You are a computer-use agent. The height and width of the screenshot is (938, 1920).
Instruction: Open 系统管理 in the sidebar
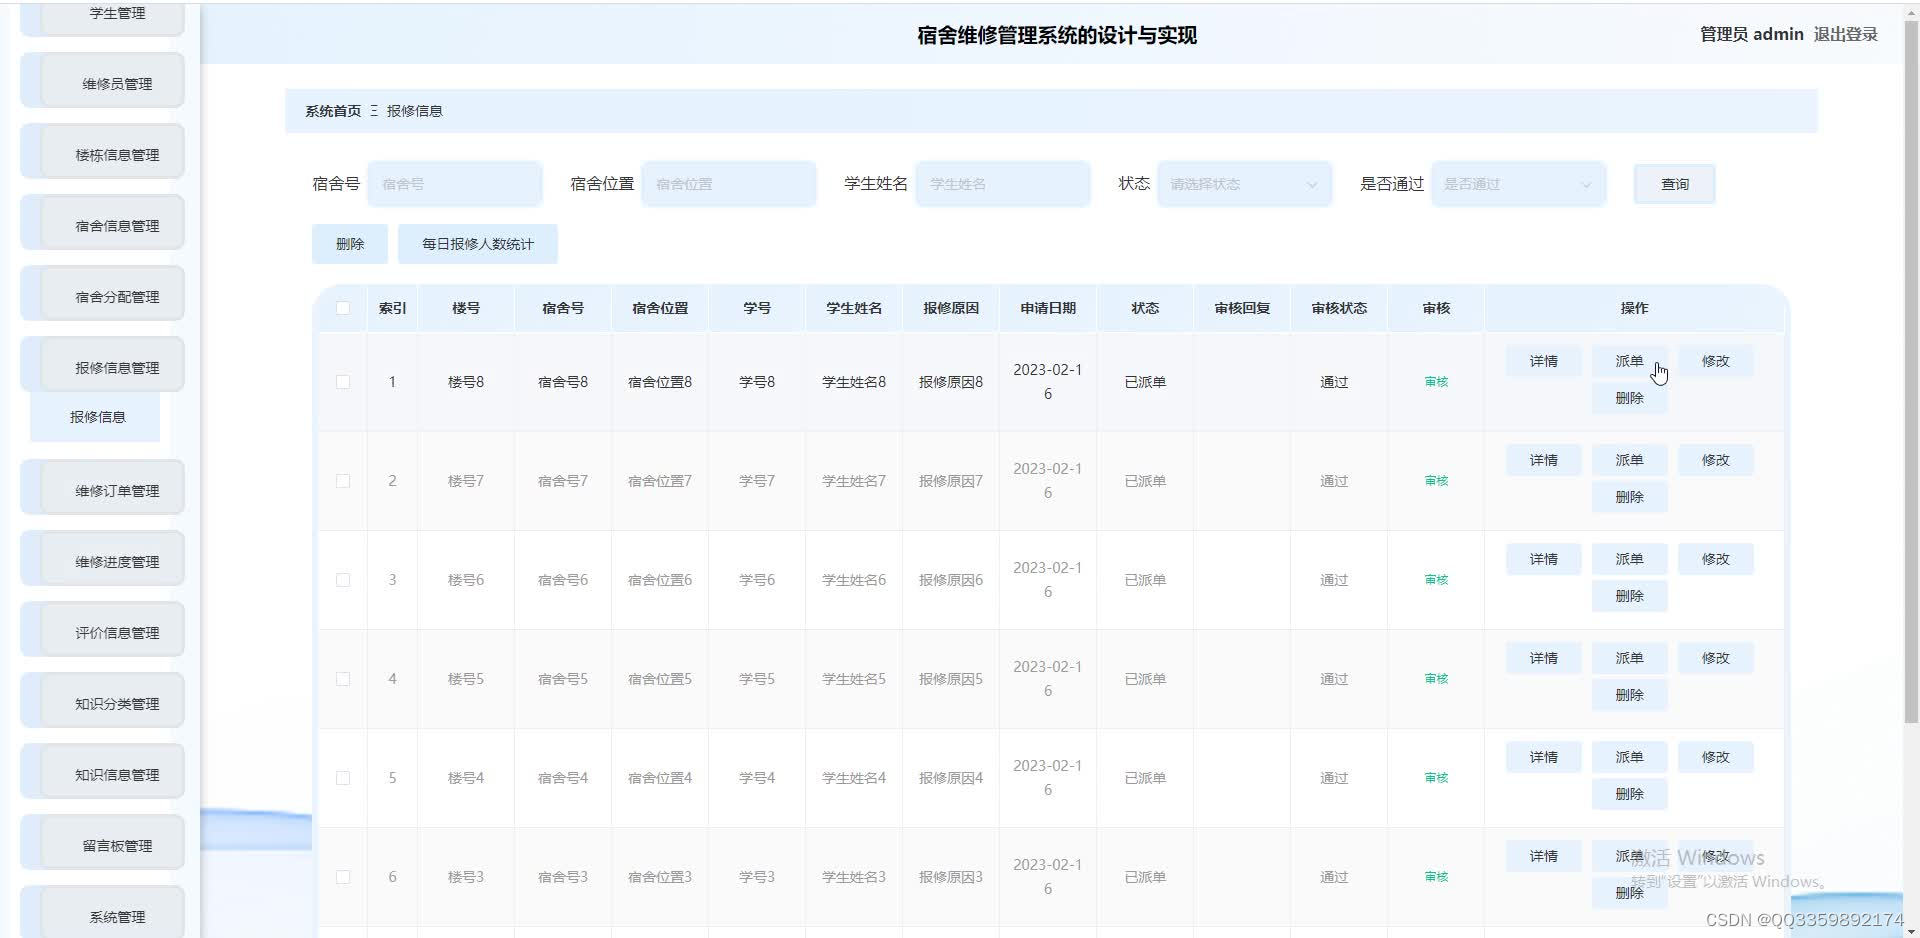(x=102, y=912)
